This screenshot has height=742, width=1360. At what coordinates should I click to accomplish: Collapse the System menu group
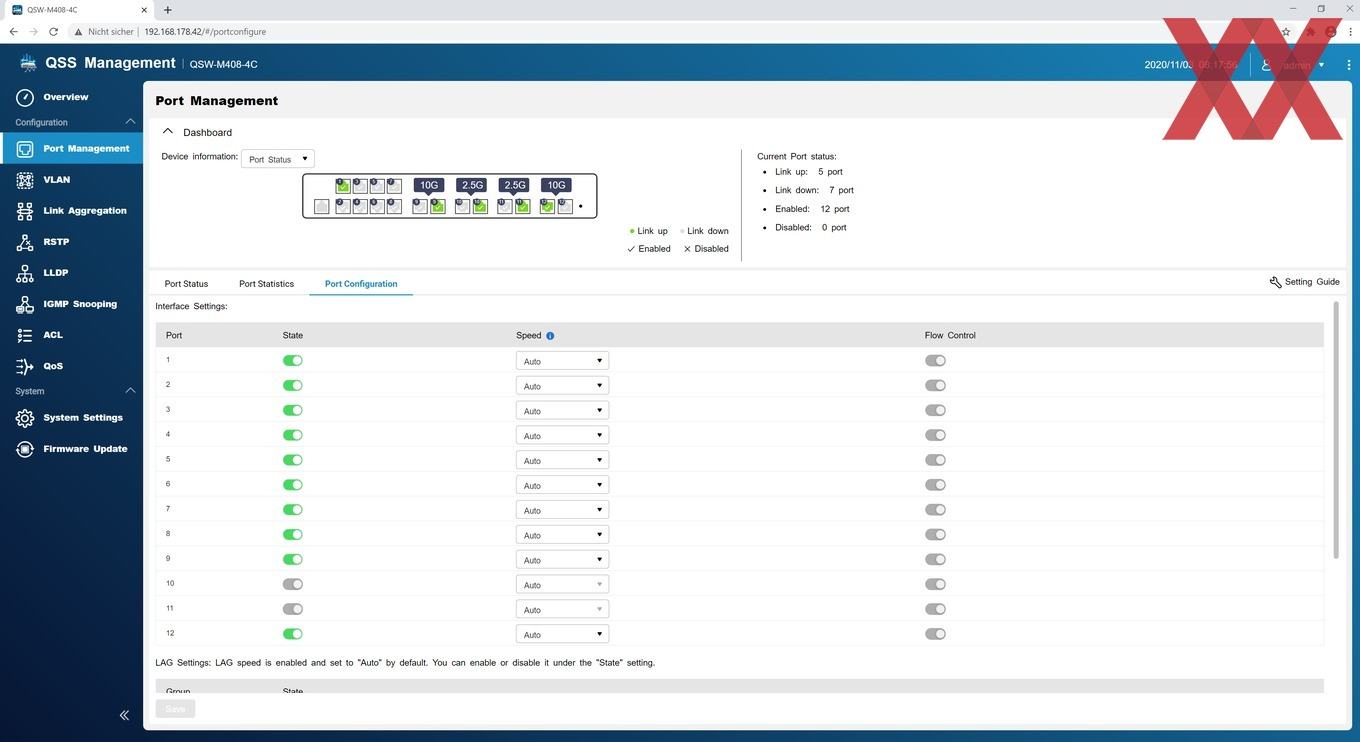click(130, 391)
